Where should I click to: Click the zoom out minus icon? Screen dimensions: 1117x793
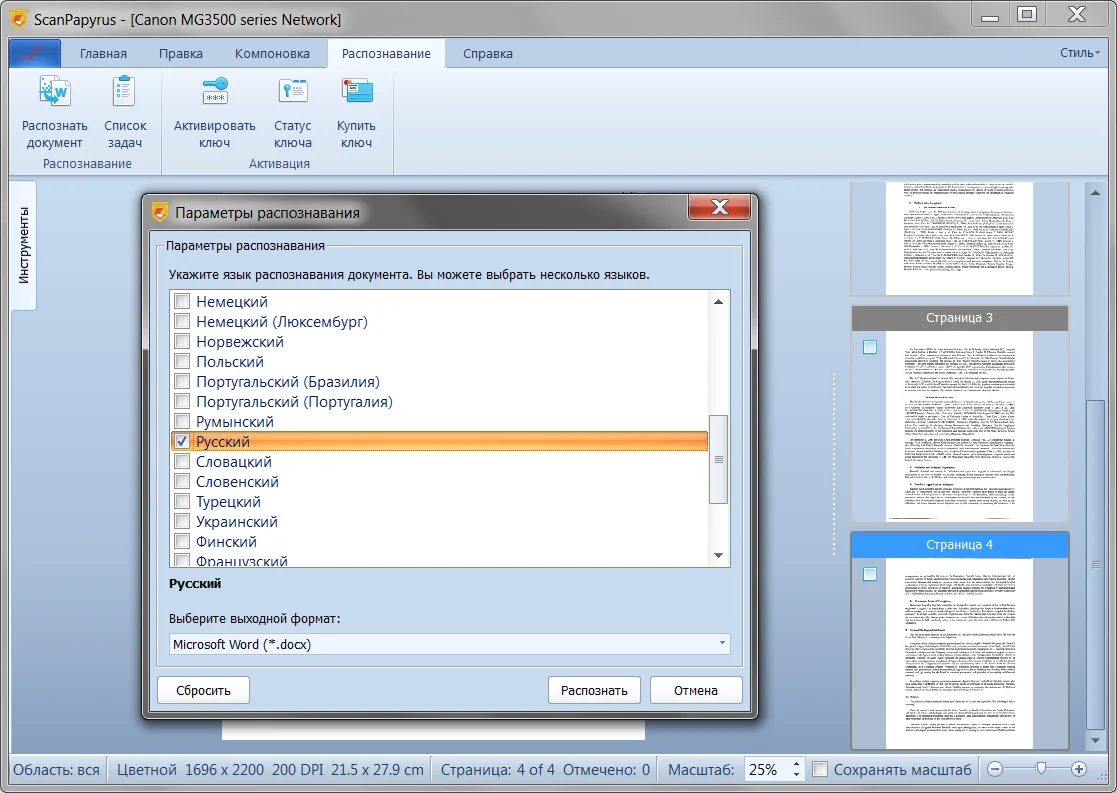(x=994, y=769)
